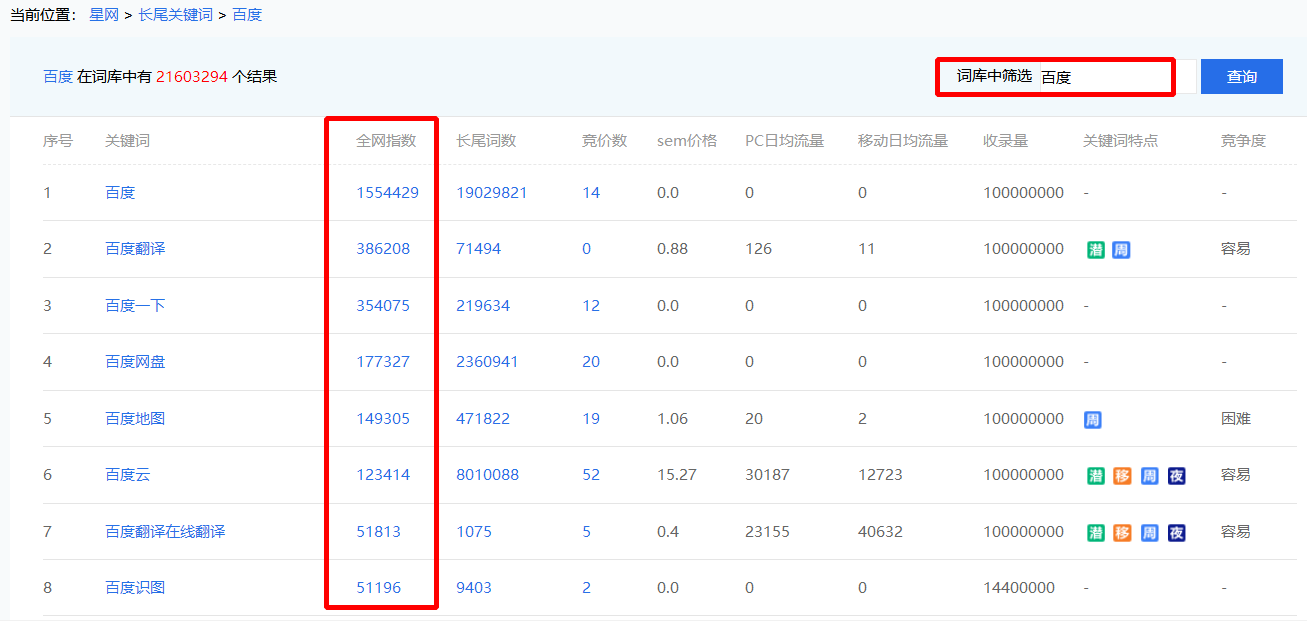Click bid count 12 for 百度一下
Viewport: 1307px width, 621px height.
(x=591, y=306)
